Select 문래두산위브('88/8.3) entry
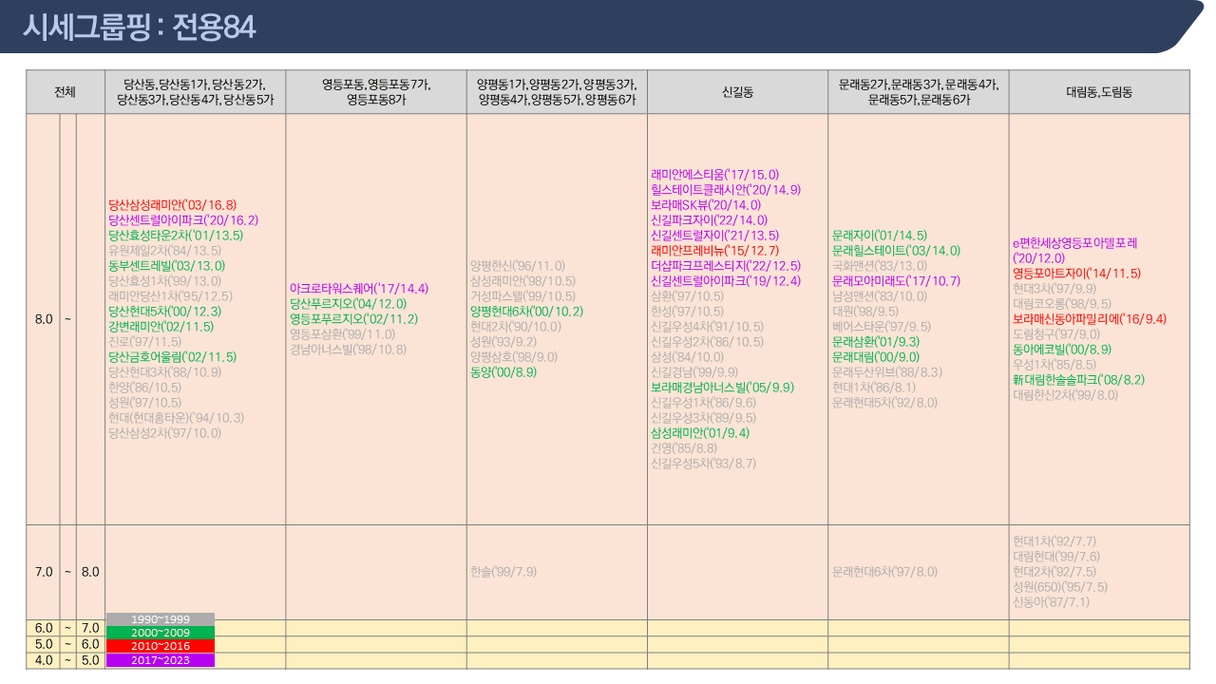Viewport: 1216px width, 684px height. pyautogui.click(x=886, y=372)
